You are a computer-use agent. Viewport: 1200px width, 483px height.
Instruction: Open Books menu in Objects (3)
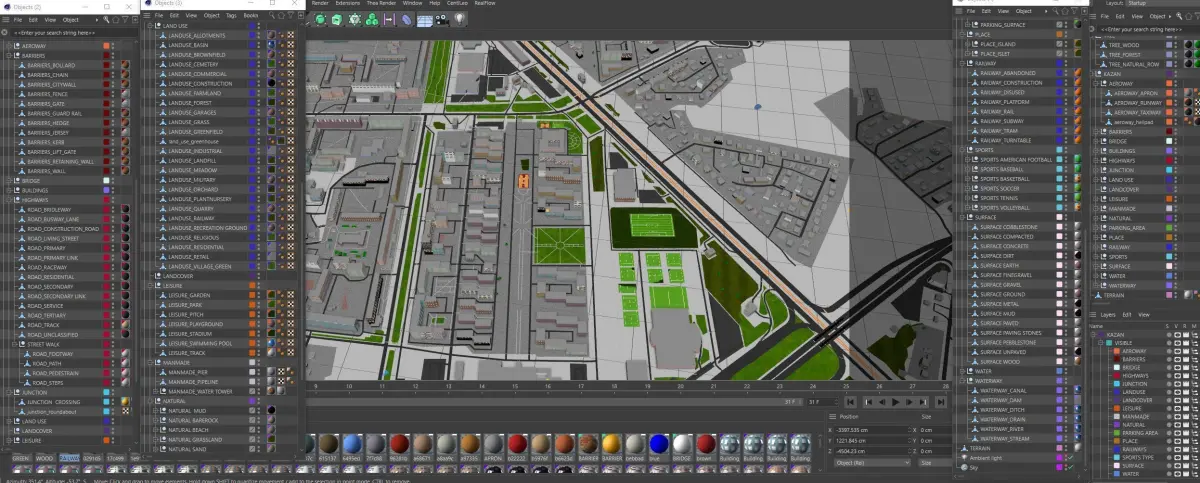[x=250, y=15]
